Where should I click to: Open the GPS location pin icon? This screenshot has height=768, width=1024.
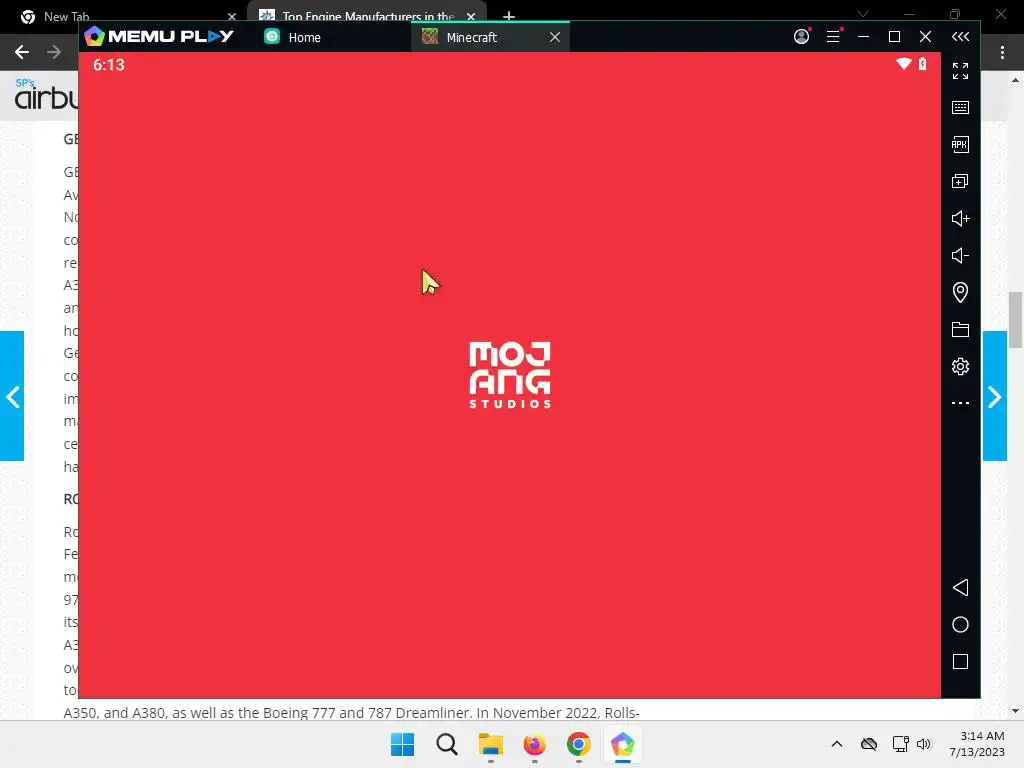(x=960, y=292)
